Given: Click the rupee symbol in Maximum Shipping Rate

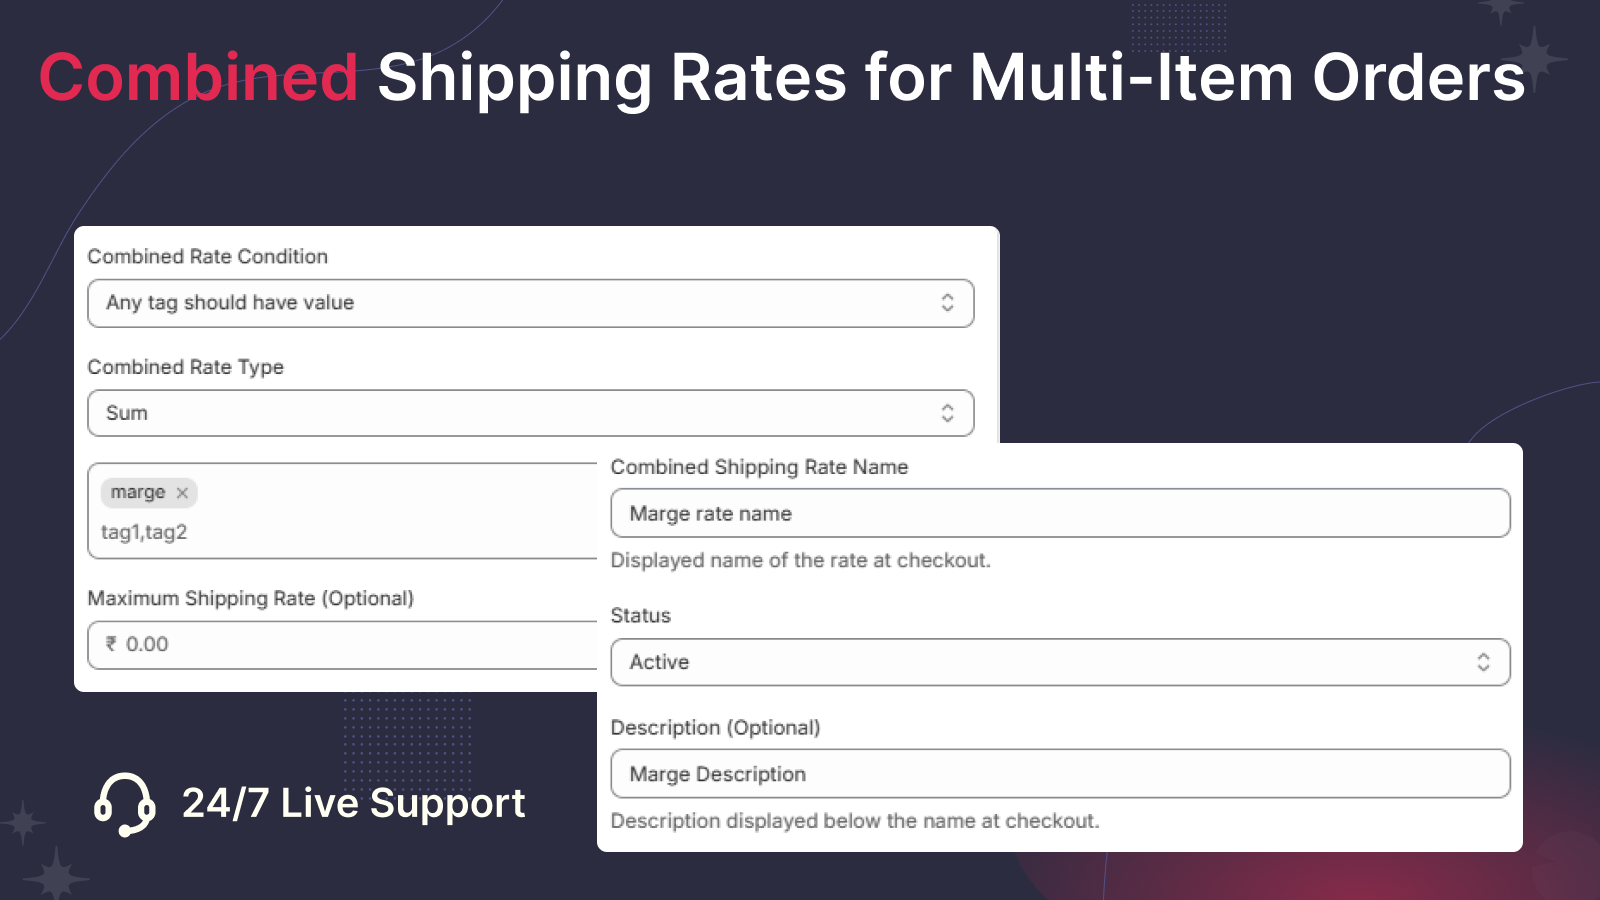Looking at the screenshot, I should click(111, 644).
